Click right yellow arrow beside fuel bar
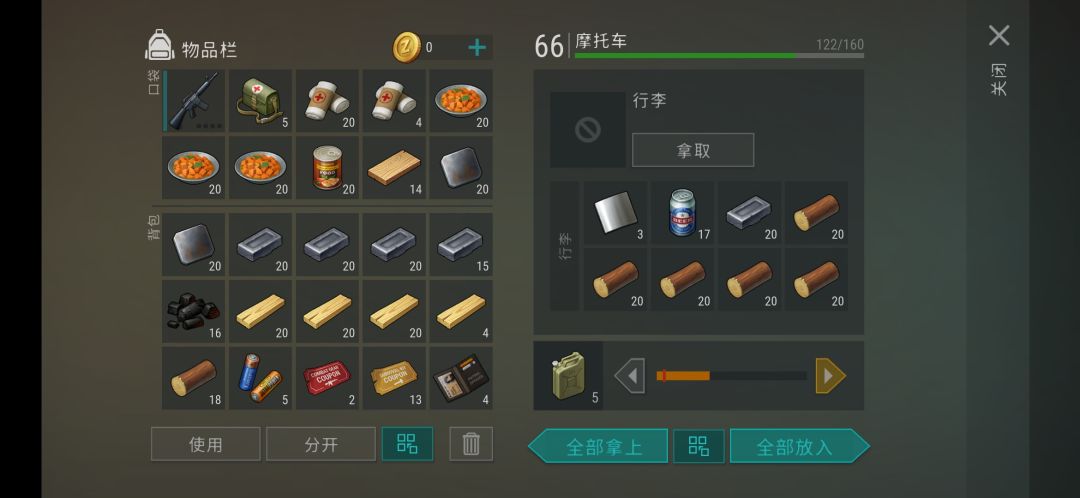1080x498 pixels. coord(831,376)
